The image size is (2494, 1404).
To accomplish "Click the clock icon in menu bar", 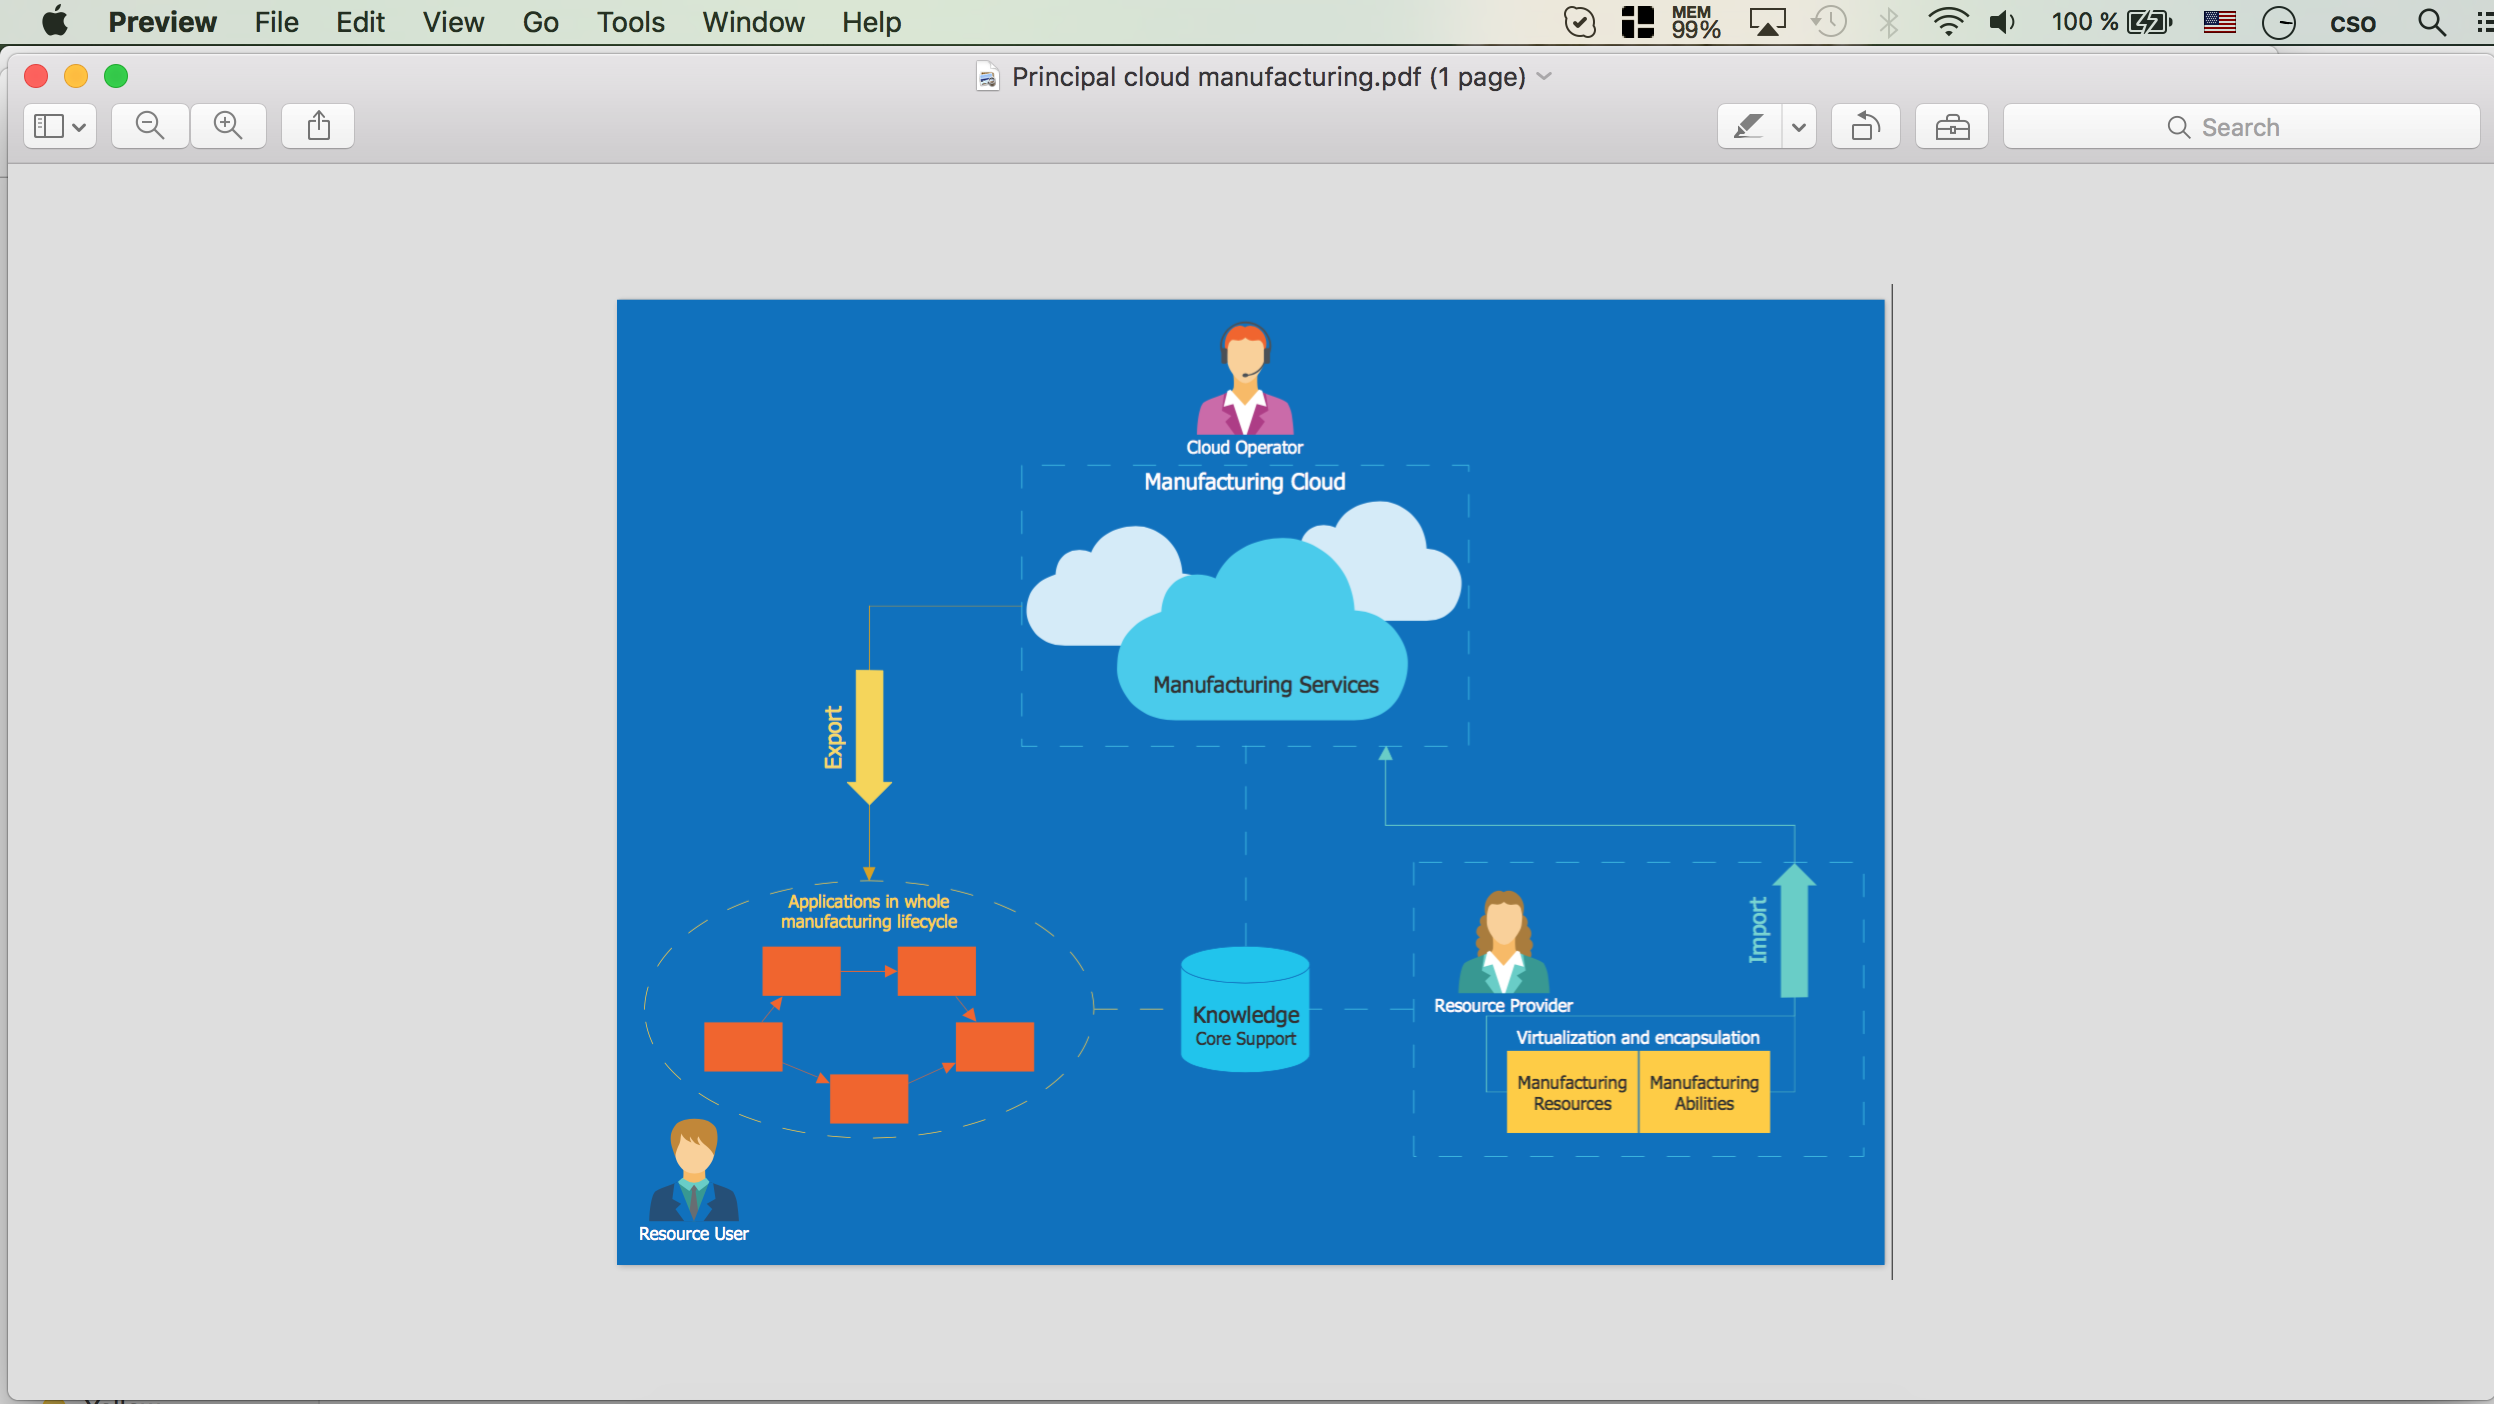I will [2279, 22].
